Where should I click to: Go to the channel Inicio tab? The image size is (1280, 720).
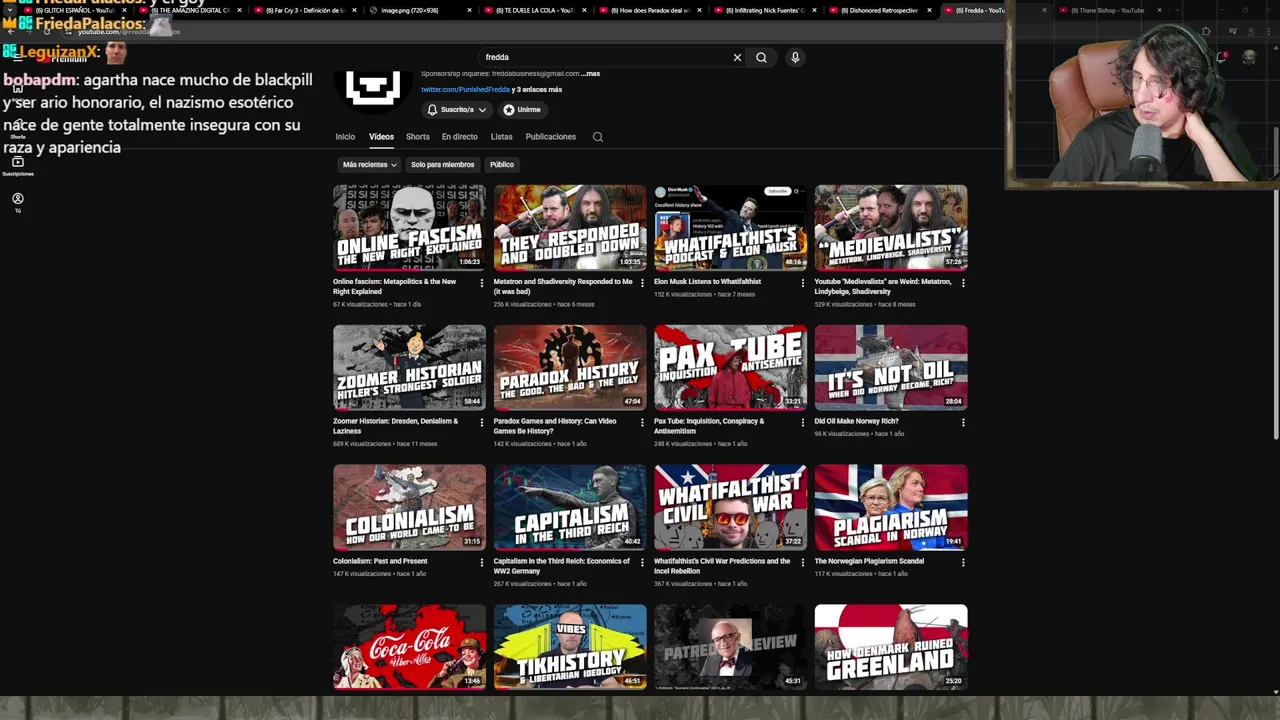coord(345,137)
